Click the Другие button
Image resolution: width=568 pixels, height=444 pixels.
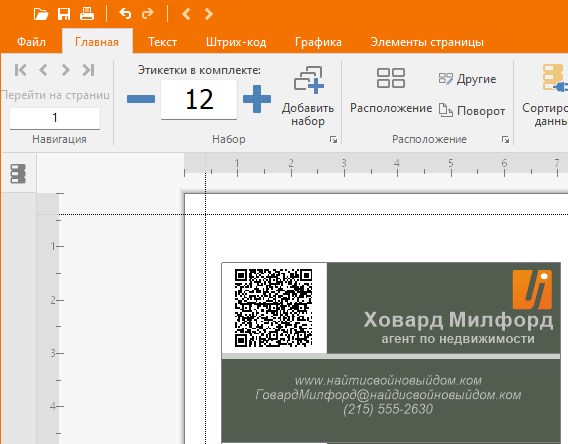pyautogui.click(x=467, y=79)
